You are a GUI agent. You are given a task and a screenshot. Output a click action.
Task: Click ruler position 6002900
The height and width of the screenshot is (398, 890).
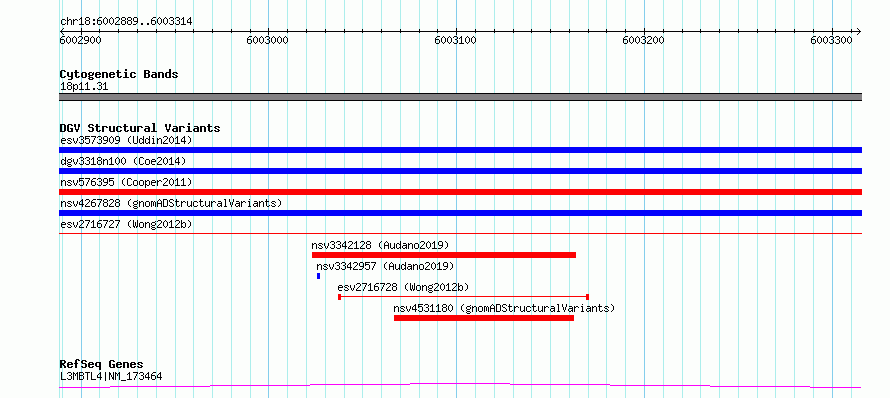(x=81, y=40)
